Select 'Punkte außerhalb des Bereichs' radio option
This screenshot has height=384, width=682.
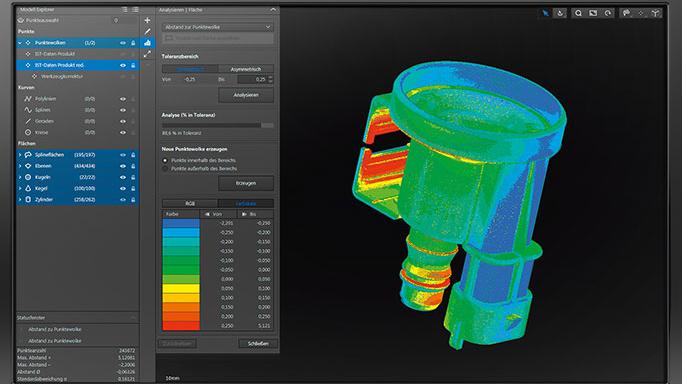point(165,169)
